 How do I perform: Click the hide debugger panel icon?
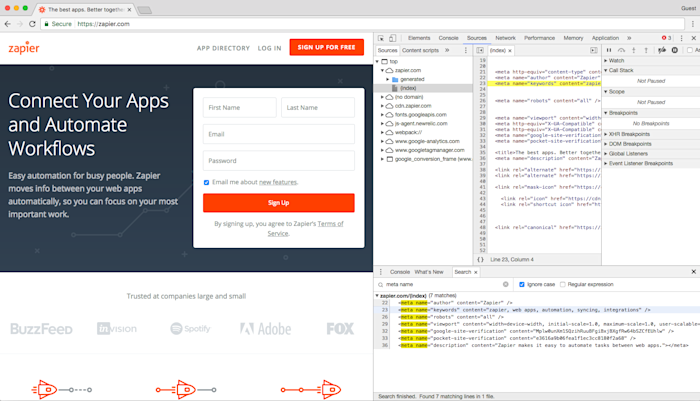click(594, 50)
